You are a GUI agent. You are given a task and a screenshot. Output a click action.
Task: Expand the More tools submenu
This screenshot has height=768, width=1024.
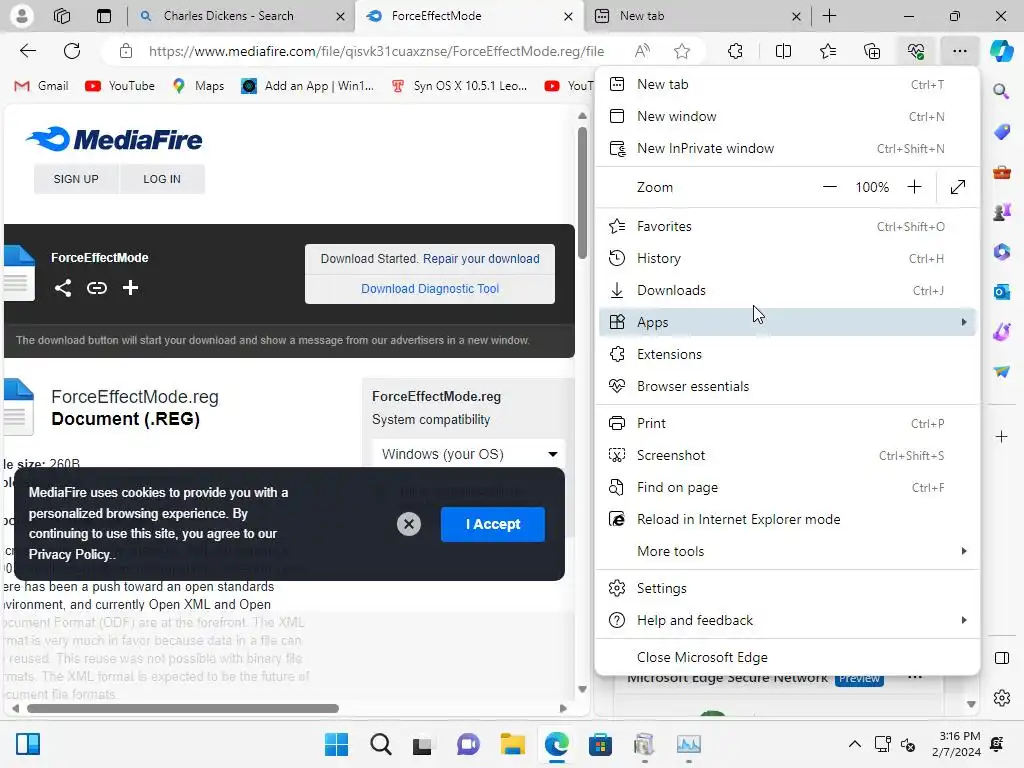(x=787, y=551)
